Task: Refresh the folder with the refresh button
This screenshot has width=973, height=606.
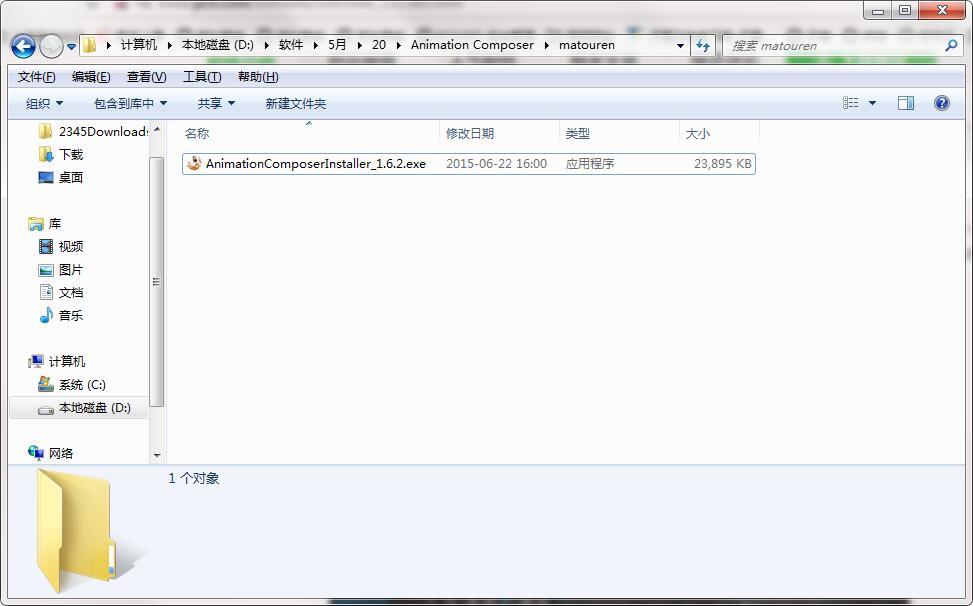Action: click(x=703, y=45)
